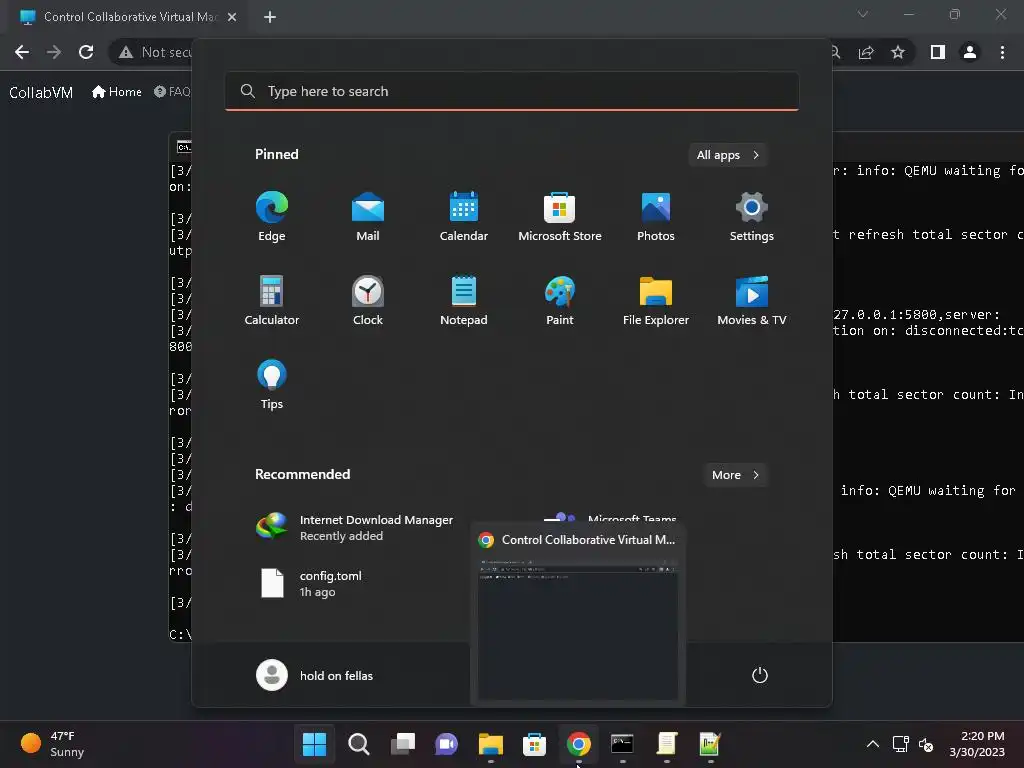Viewport: 1024px width, 768px height.
Task: Open Task View on taskbar
Action: point(402,744)
